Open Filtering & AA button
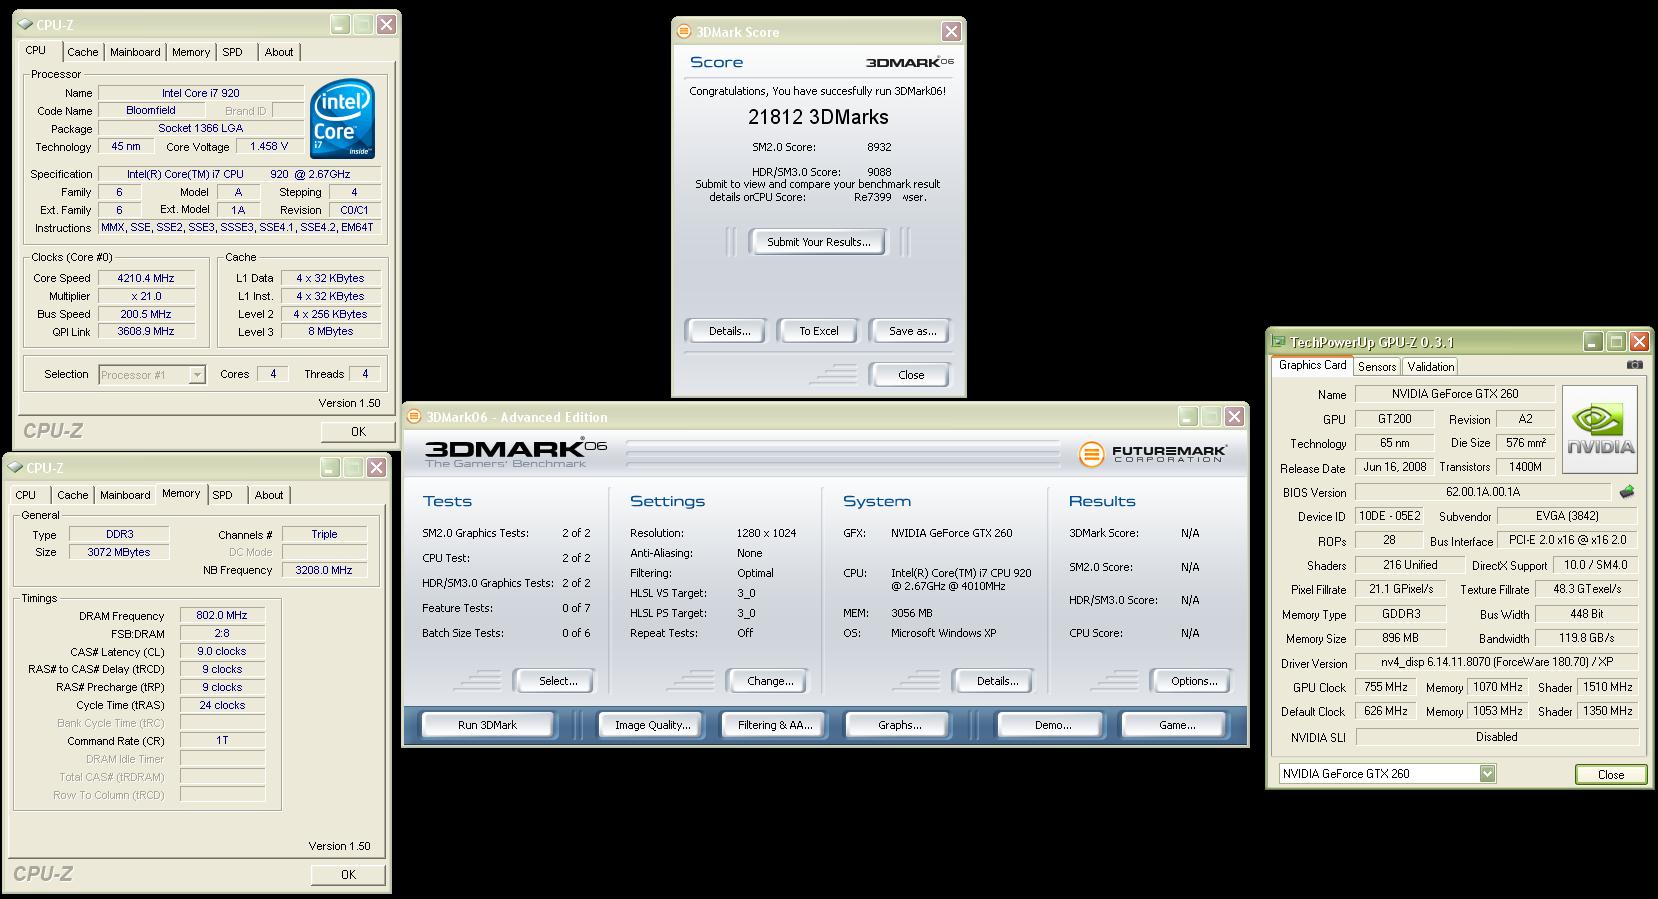 [774, 725]
